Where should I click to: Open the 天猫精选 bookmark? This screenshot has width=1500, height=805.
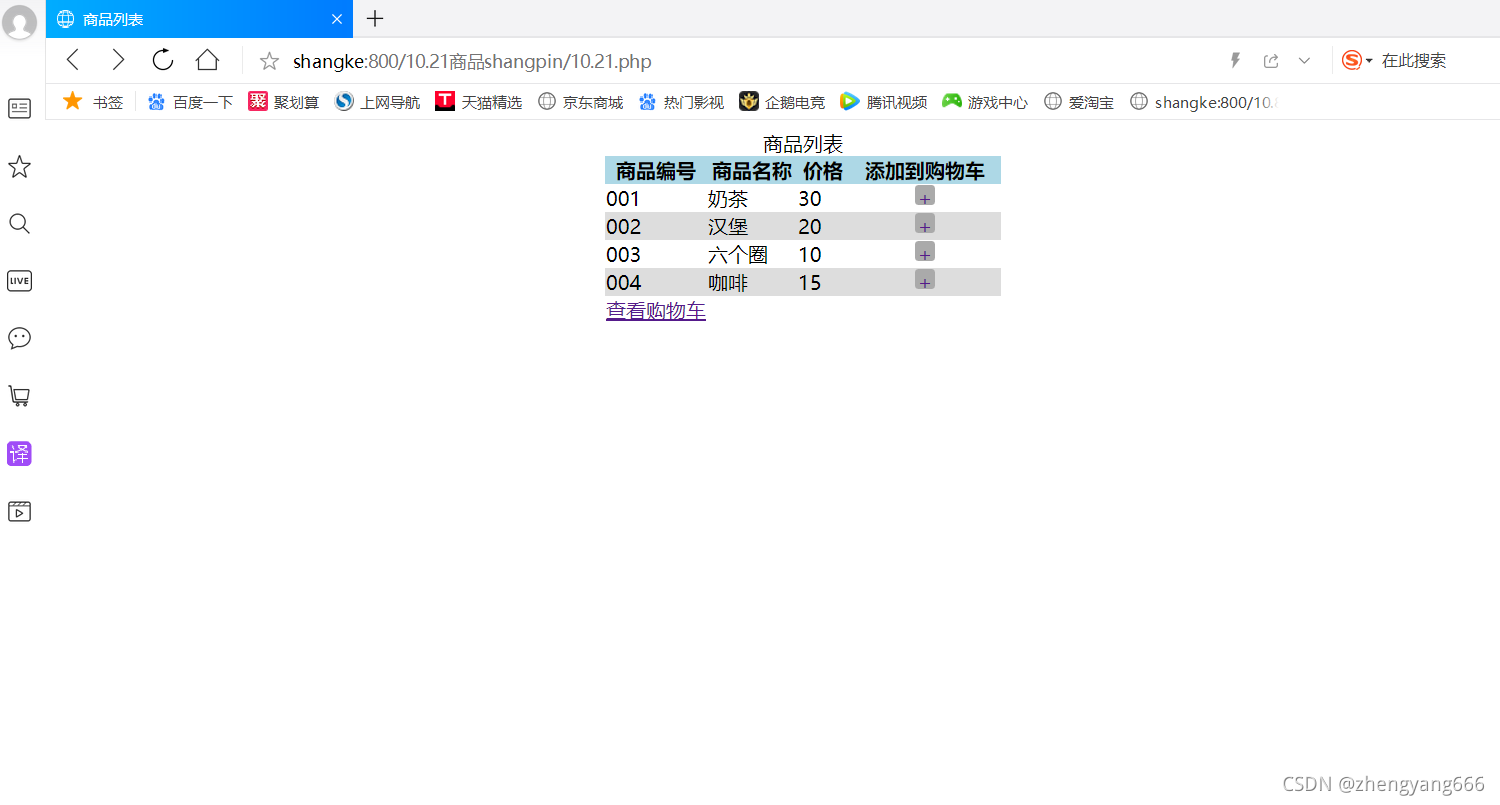point(479,101)
